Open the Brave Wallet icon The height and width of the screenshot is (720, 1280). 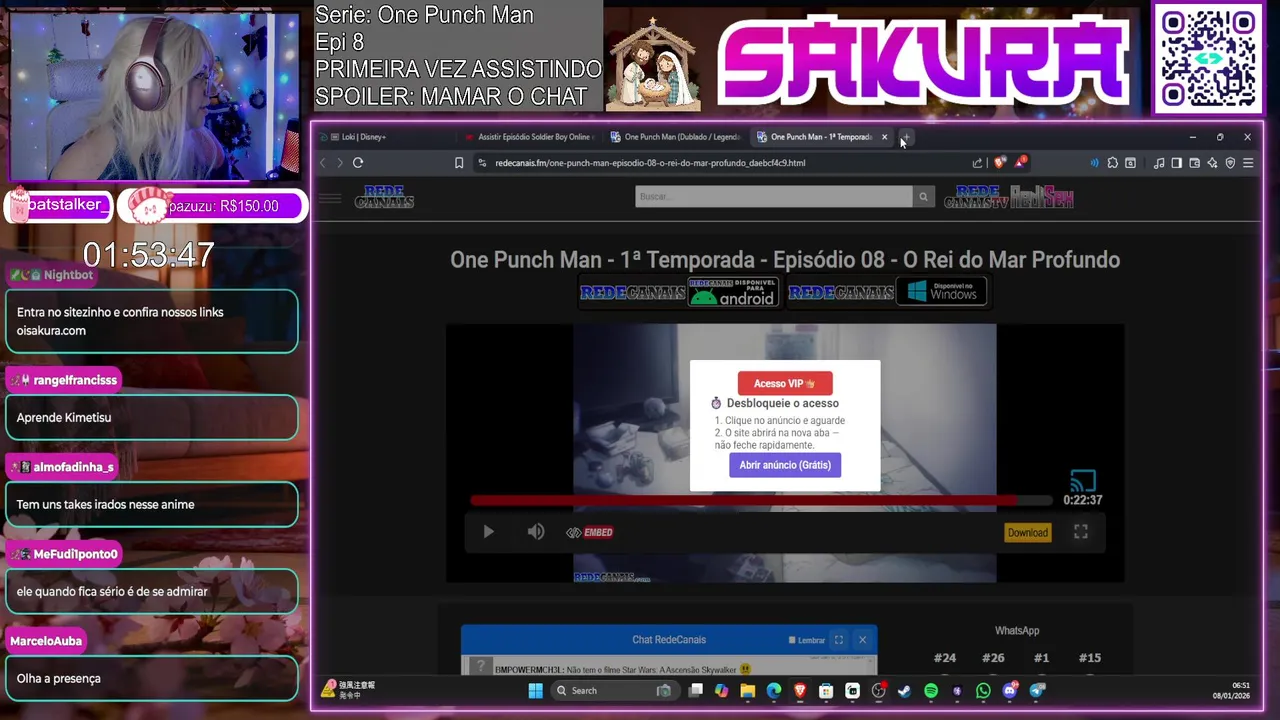click(x=1195, y=163)
